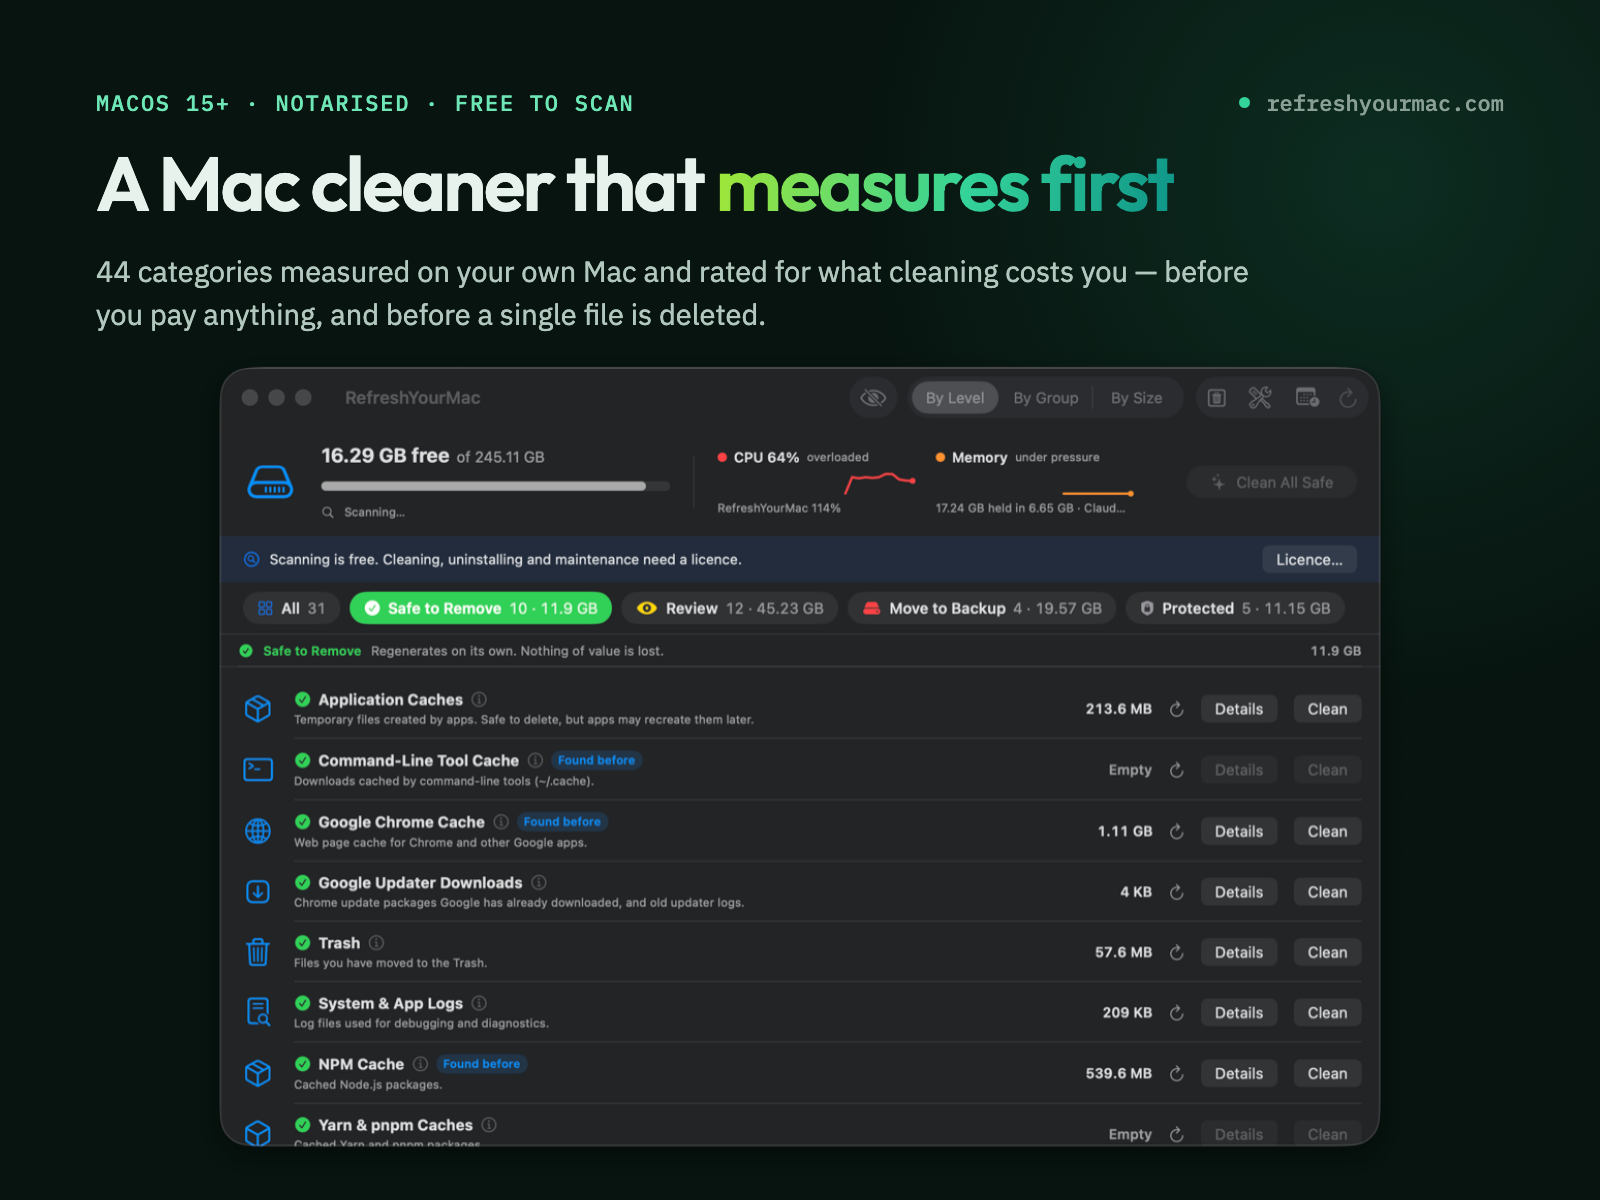Toggle the hidden items eye icon
Image resolution: width=1600 pixels, height=1200 pixels.
click(x=873, y=398)
